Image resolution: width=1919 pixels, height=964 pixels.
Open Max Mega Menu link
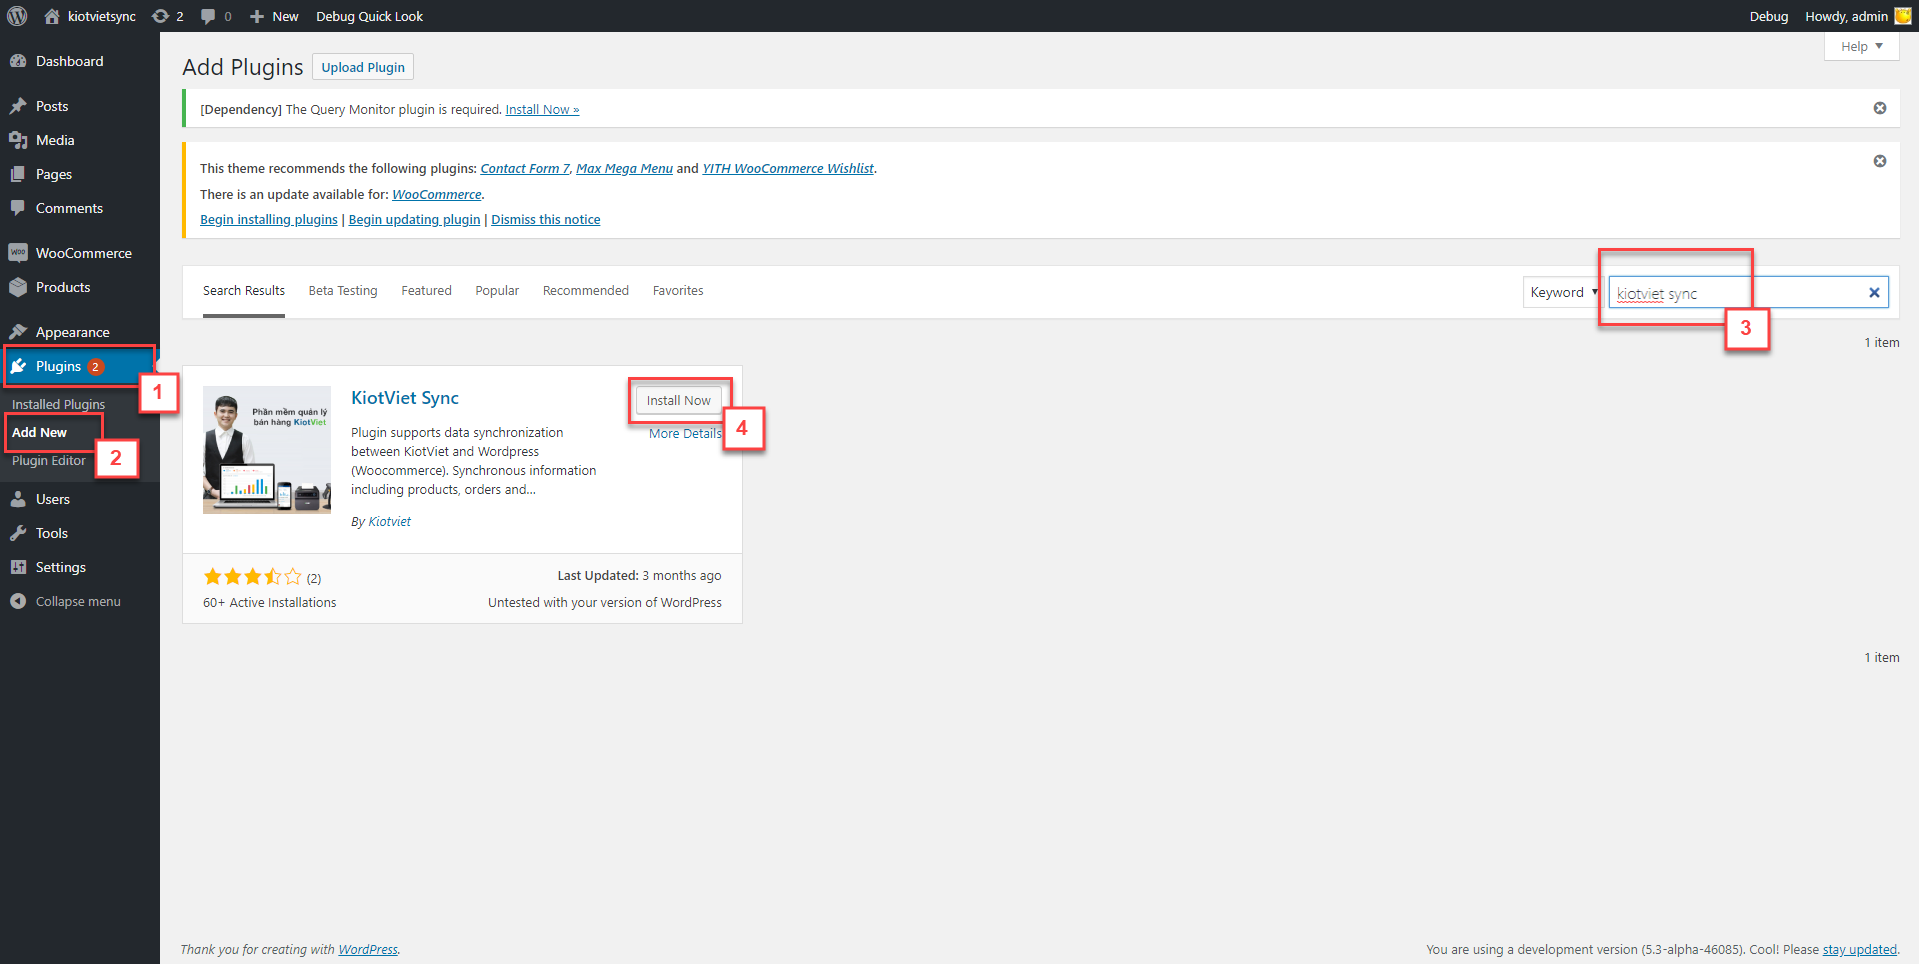[x=624, y=168]
